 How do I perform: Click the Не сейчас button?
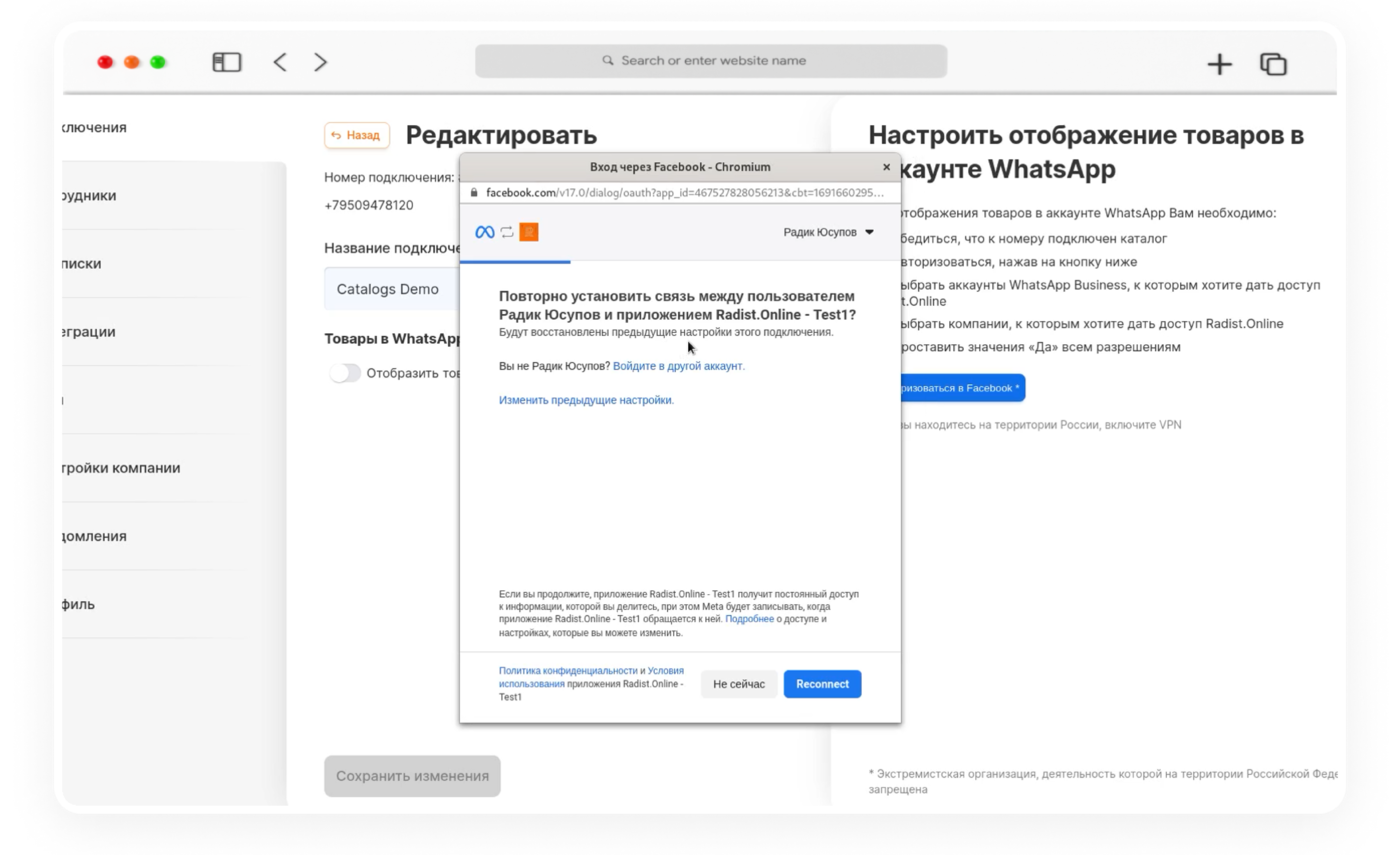coord(739,684)
